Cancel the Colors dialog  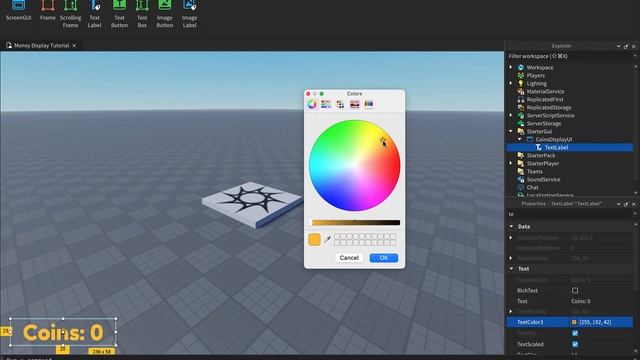[349, 258]
